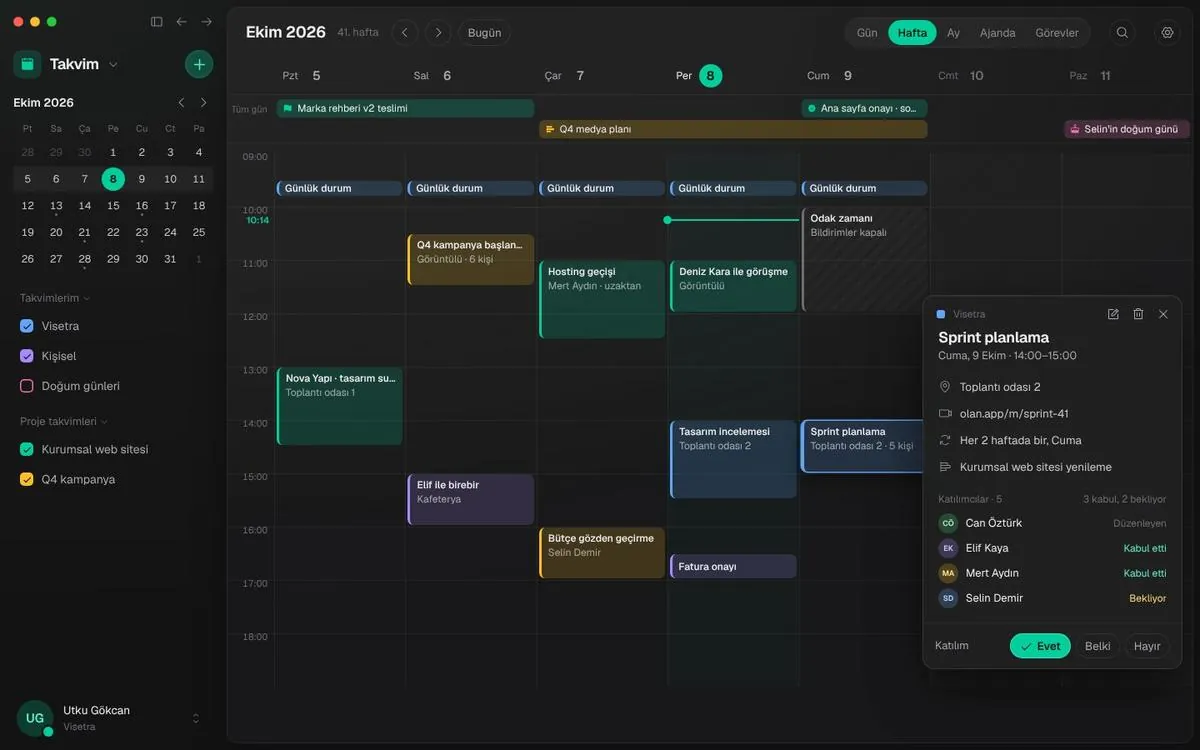The height and width of the screenshot is (750, 1200).
Task: Click the location pin icon beside Toplantı odası 2
Action: tap(945, 387)
